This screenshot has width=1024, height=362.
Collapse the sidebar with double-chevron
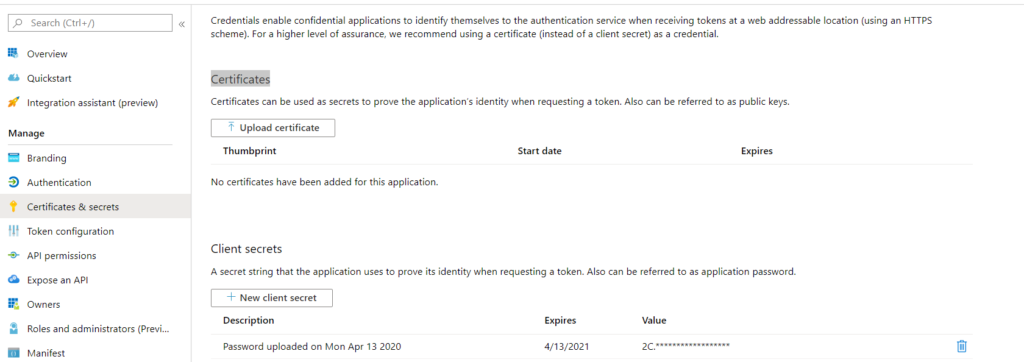tap(181, 24)
